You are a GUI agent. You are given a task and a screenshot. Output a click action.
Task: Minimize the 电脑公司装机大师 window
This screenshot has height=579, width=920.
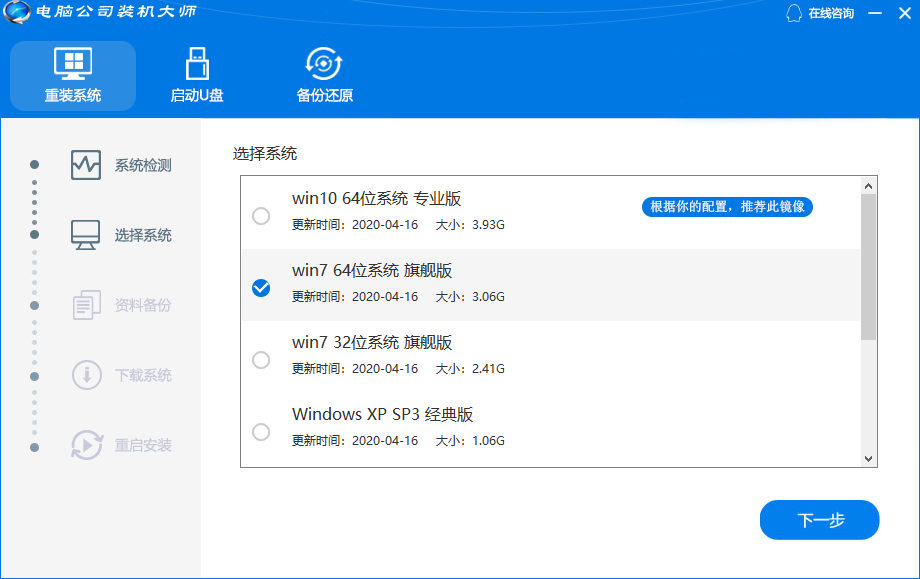[875, 13]
